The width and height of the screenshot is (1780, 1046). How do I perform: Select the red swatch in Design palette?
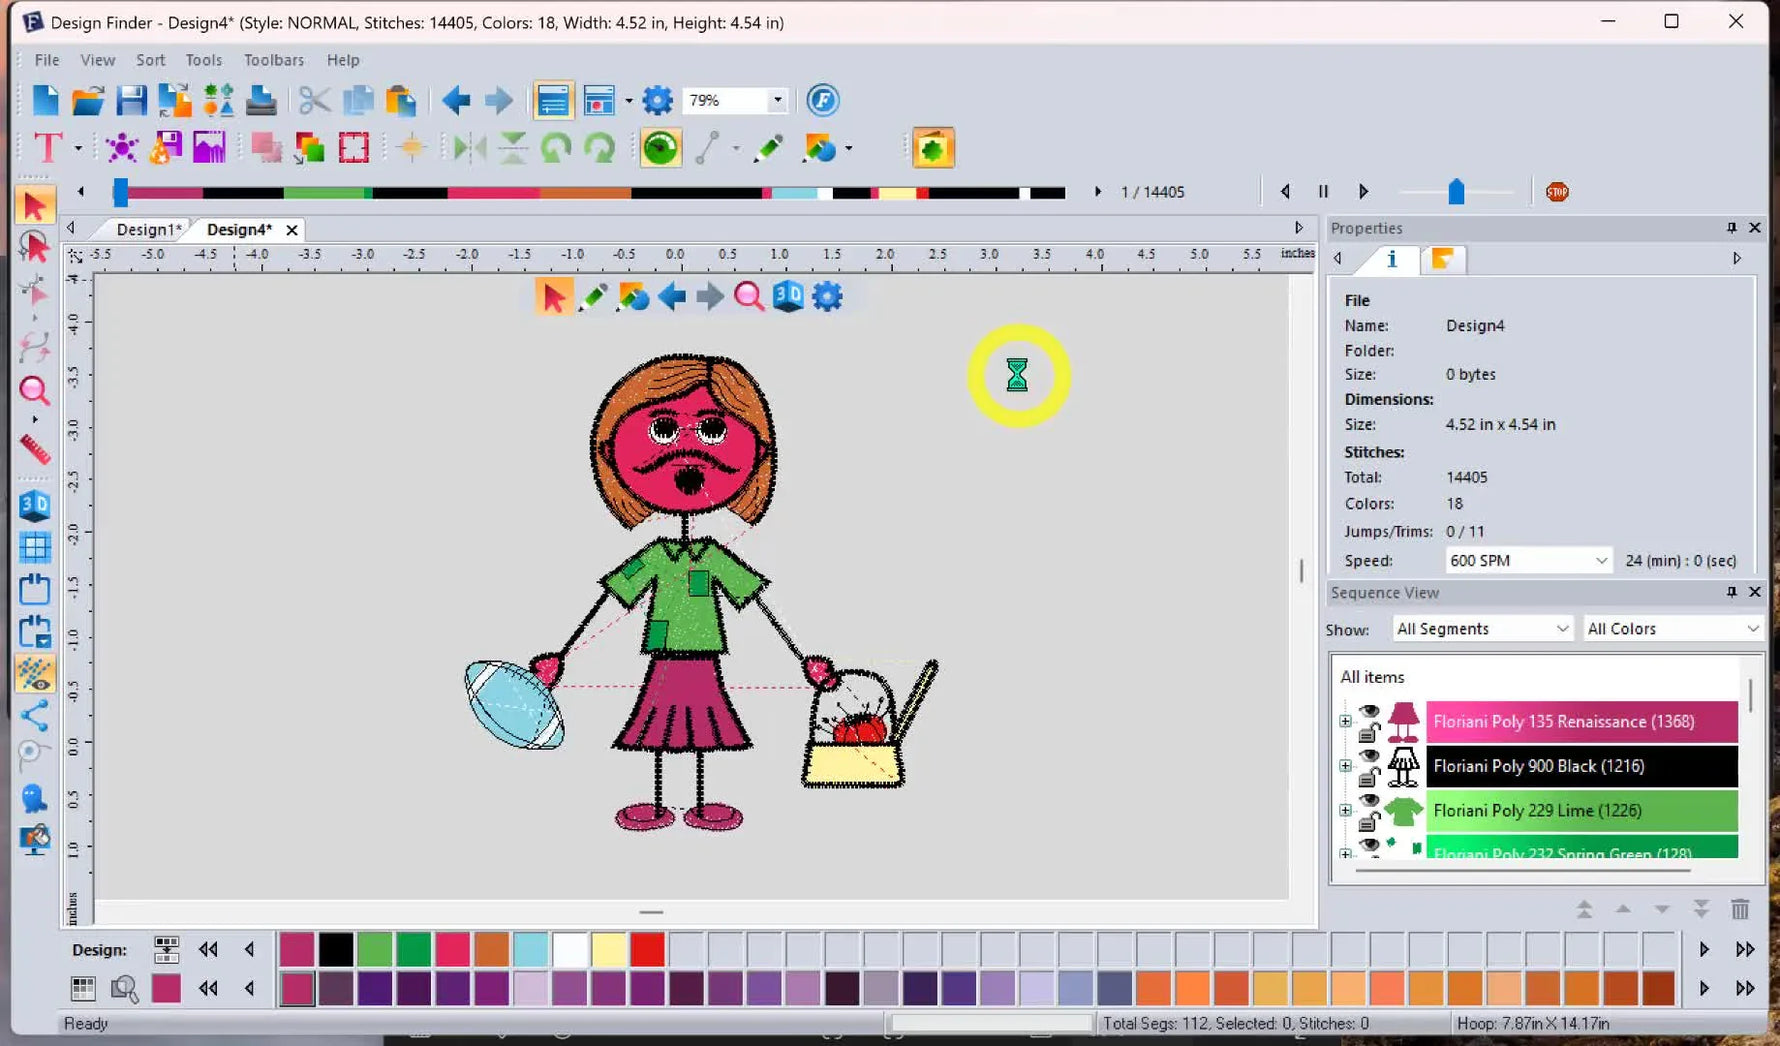[x=647, y=949]
